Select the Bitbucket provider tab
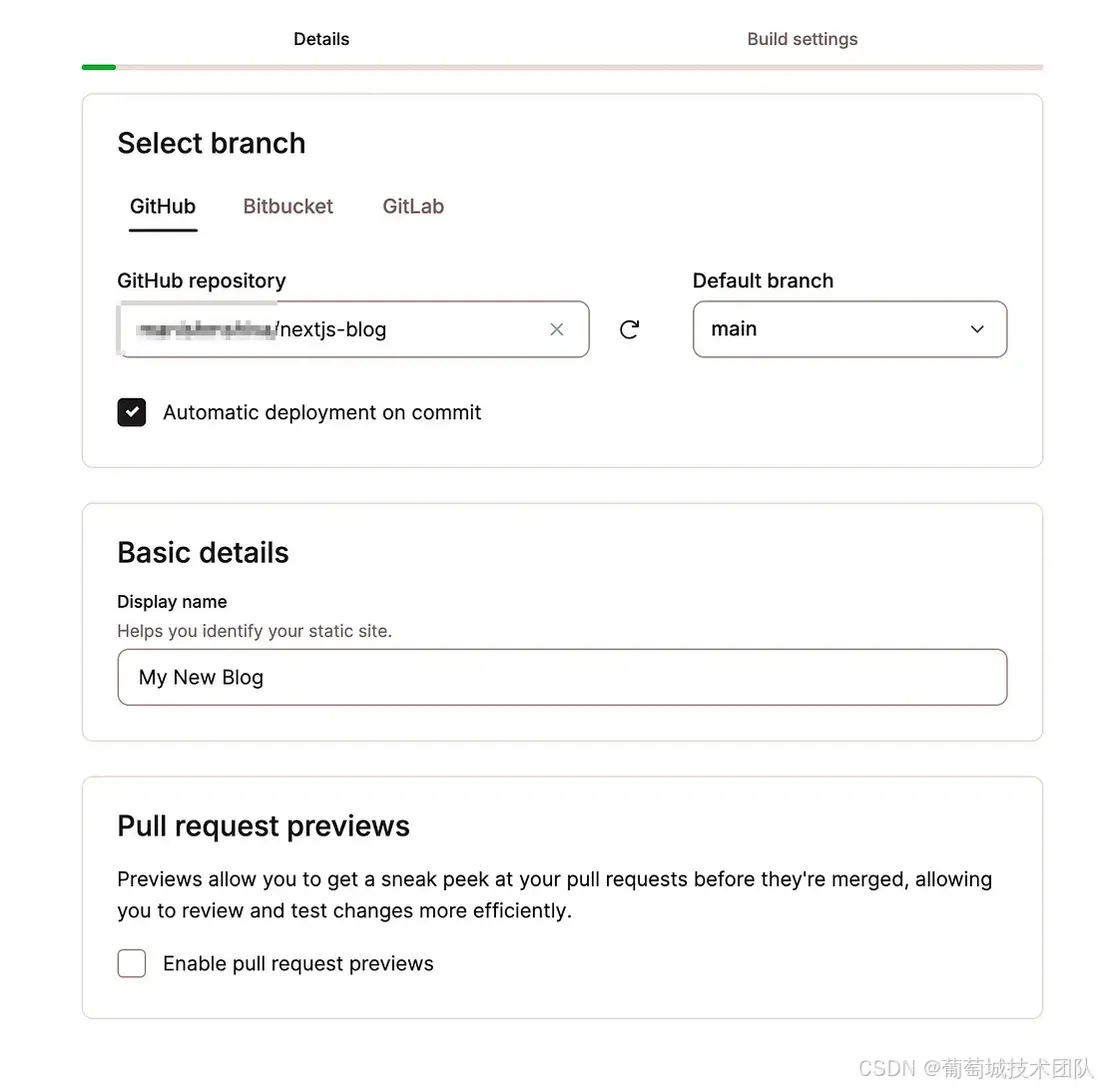The image size is (1098, 1088). [288, 207]
